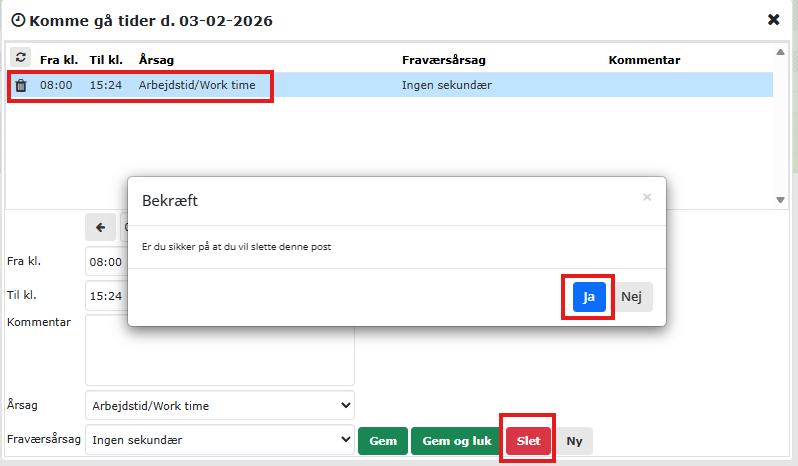Click the back arrow button
This screenshot has width=798, height=466.
pyautogui.click(x=100, y=227)
